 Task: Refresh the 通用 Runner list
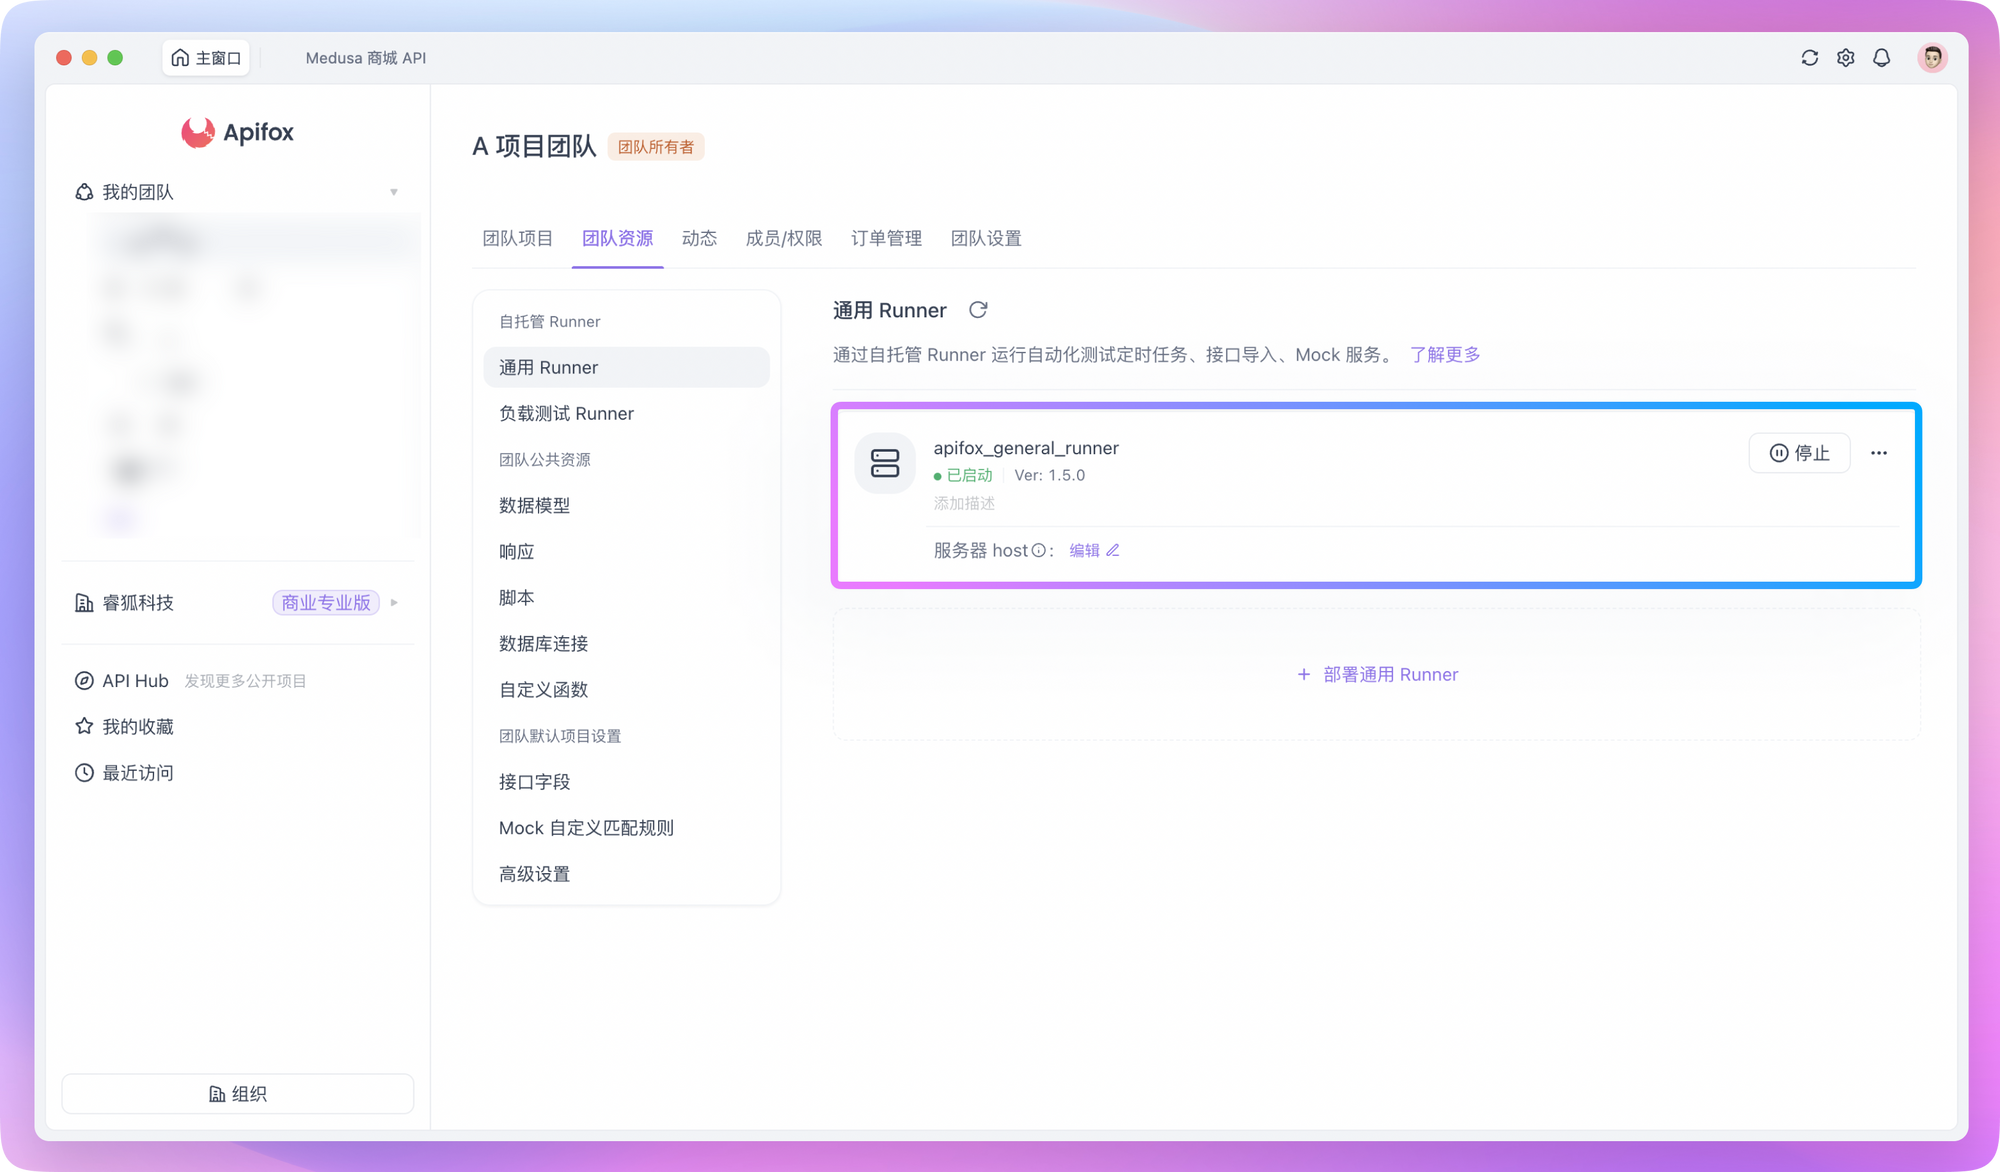[x=978, y=310]
